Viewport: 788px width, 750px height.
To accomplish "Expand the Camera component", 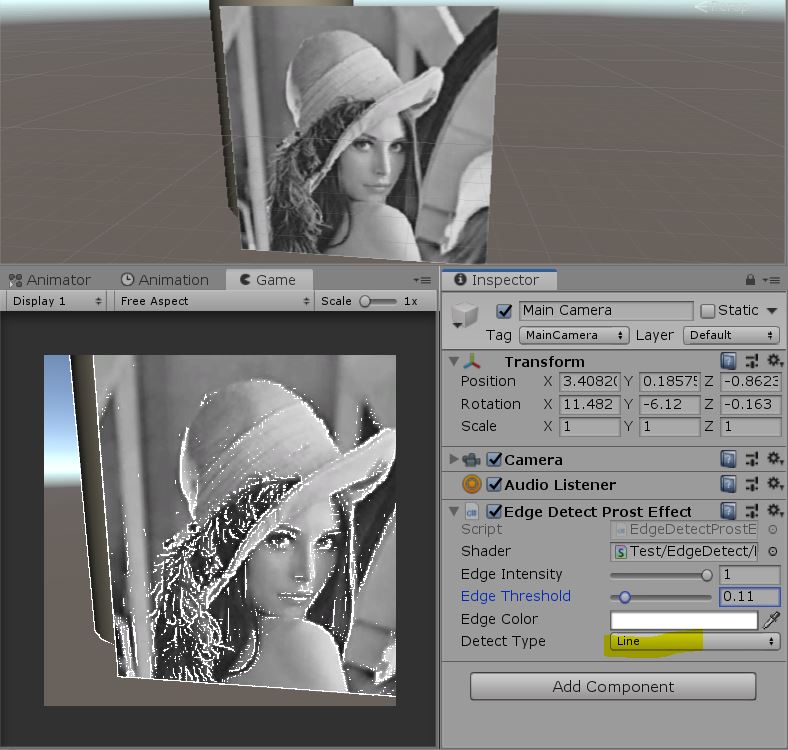I will click(x=453, y=459).
